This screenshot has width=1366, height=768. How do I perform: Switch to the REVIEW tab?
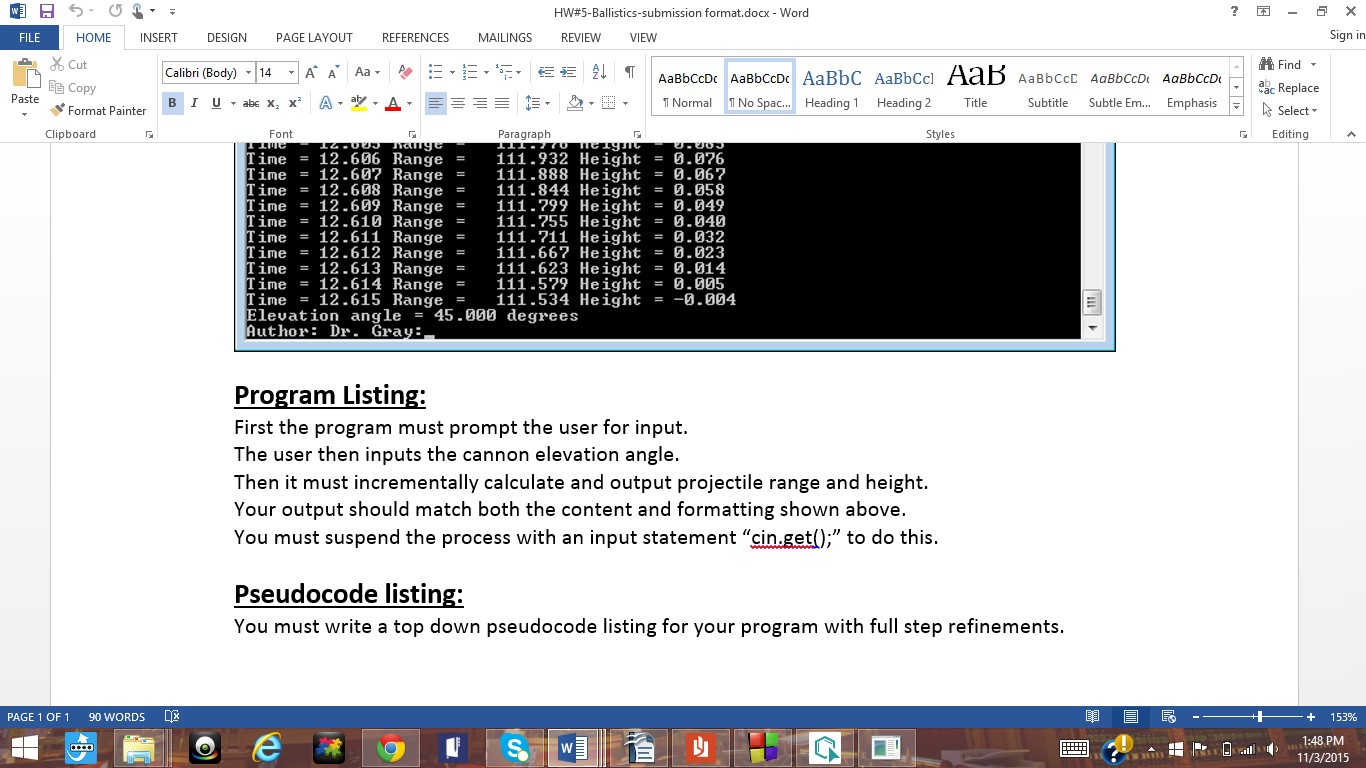[581, 38]
